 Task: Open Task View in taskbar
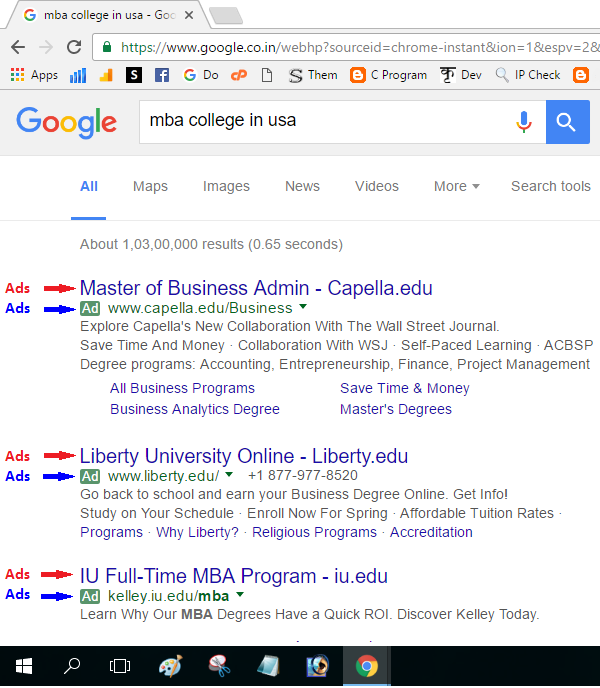point(120,666)
